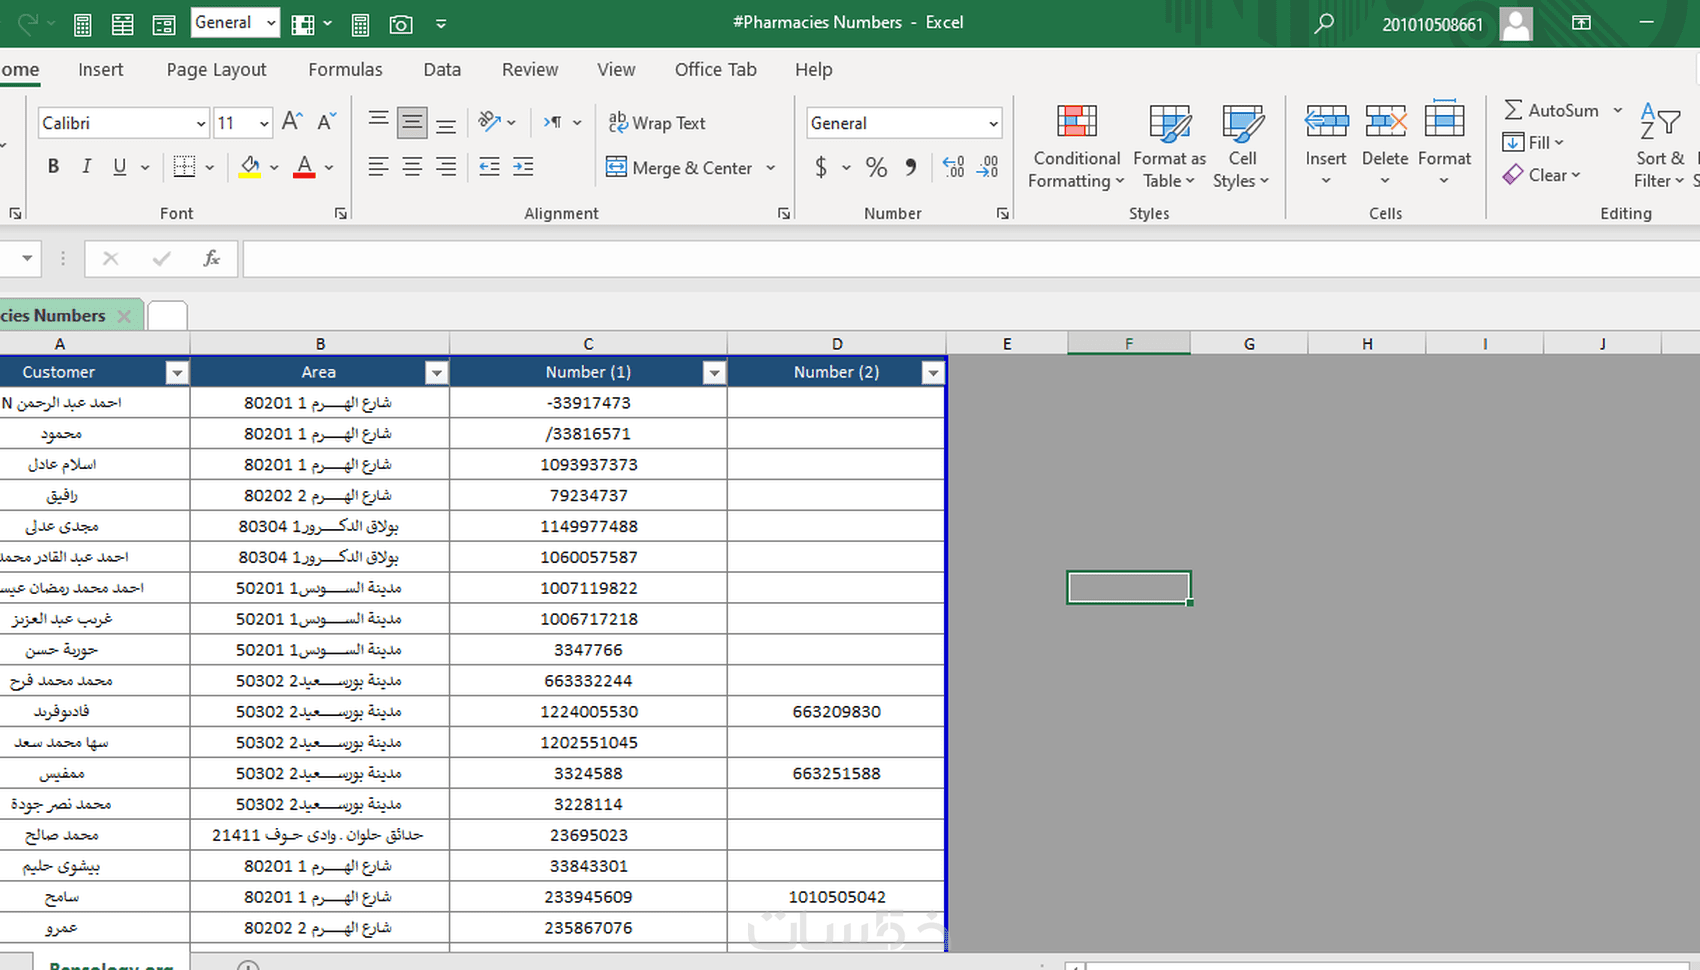
Task: Toggle Bold formatting
Action: point(53,167)
